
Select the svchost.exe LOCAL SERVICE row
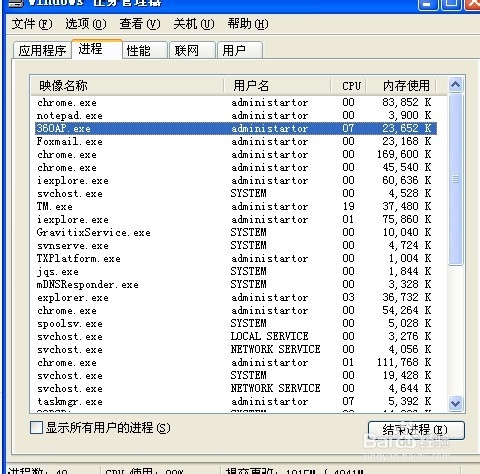[236, 336]
